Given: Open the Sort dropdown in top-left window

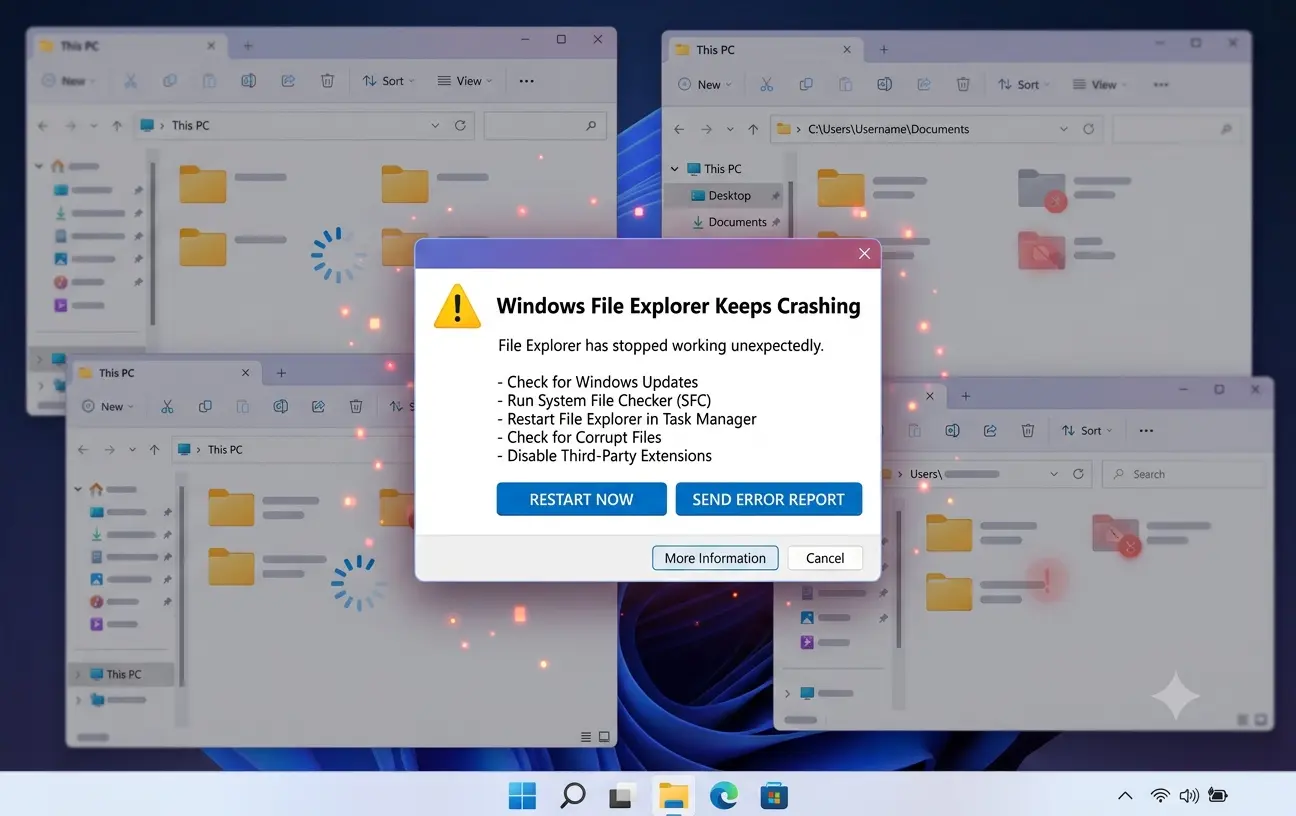Looking at the screenshot, I should tap(389, 81).
